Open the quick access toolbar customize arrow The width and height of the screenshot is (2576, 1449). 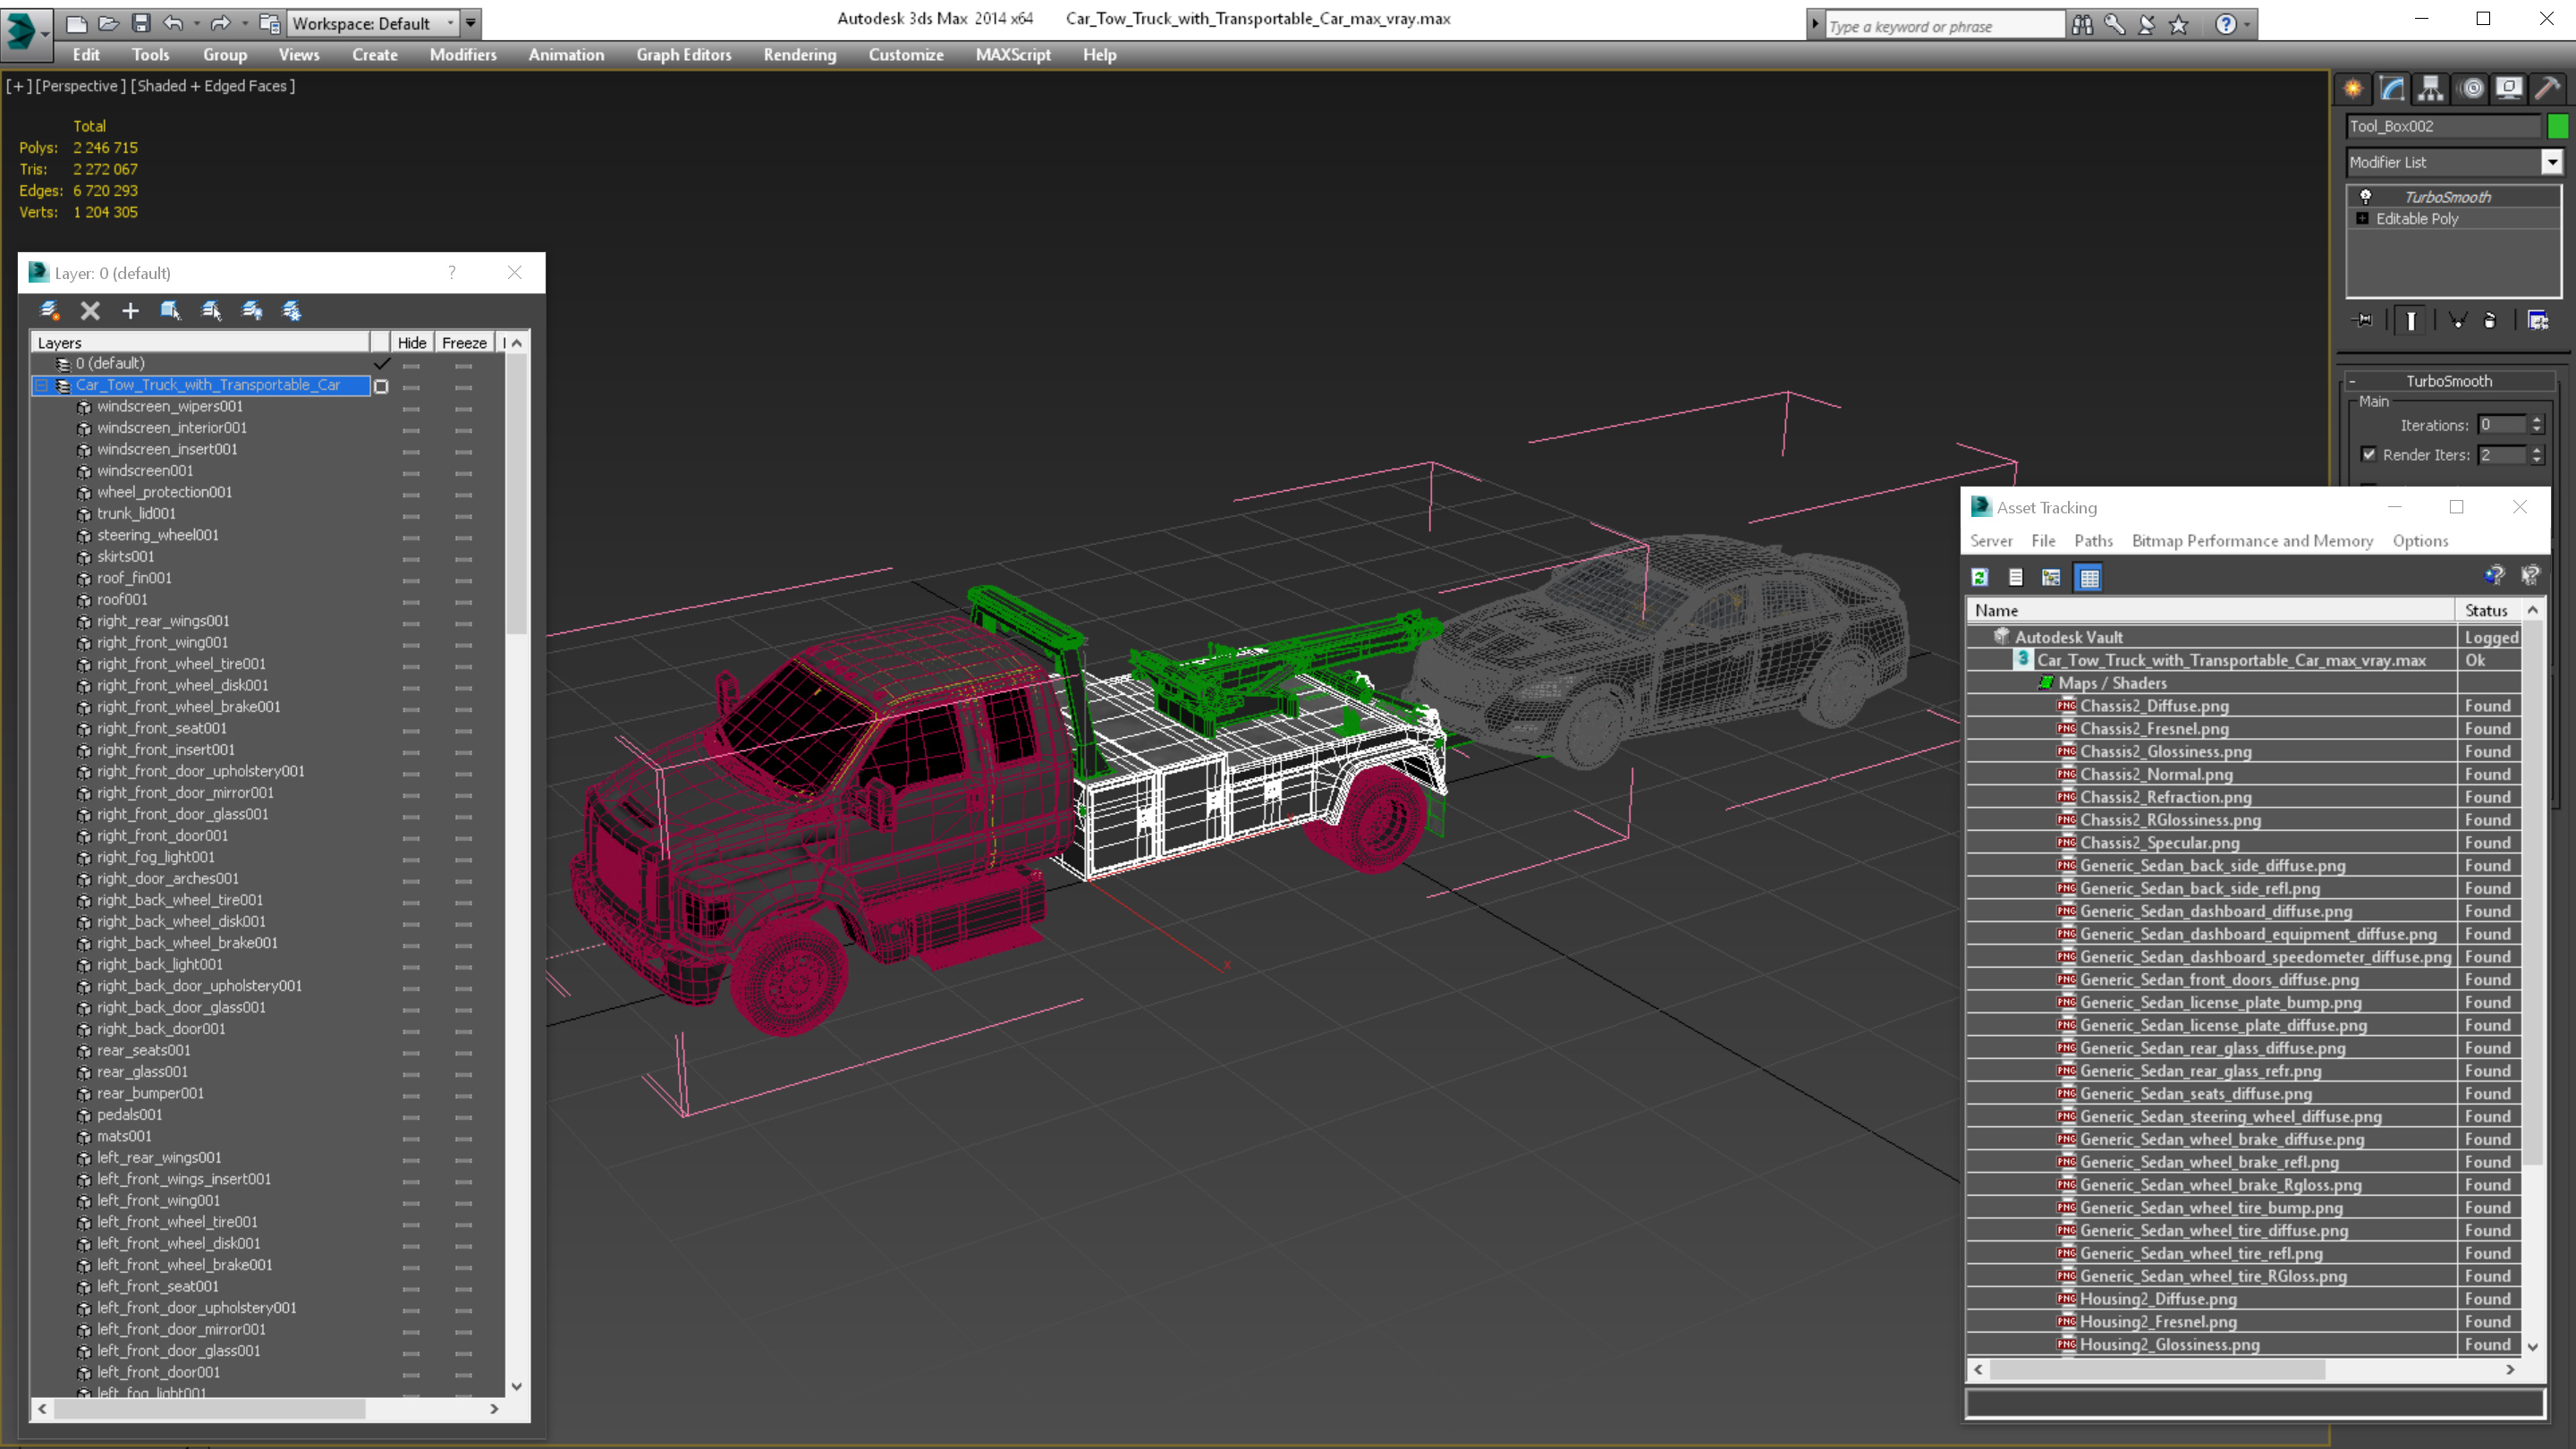point(470,23)
